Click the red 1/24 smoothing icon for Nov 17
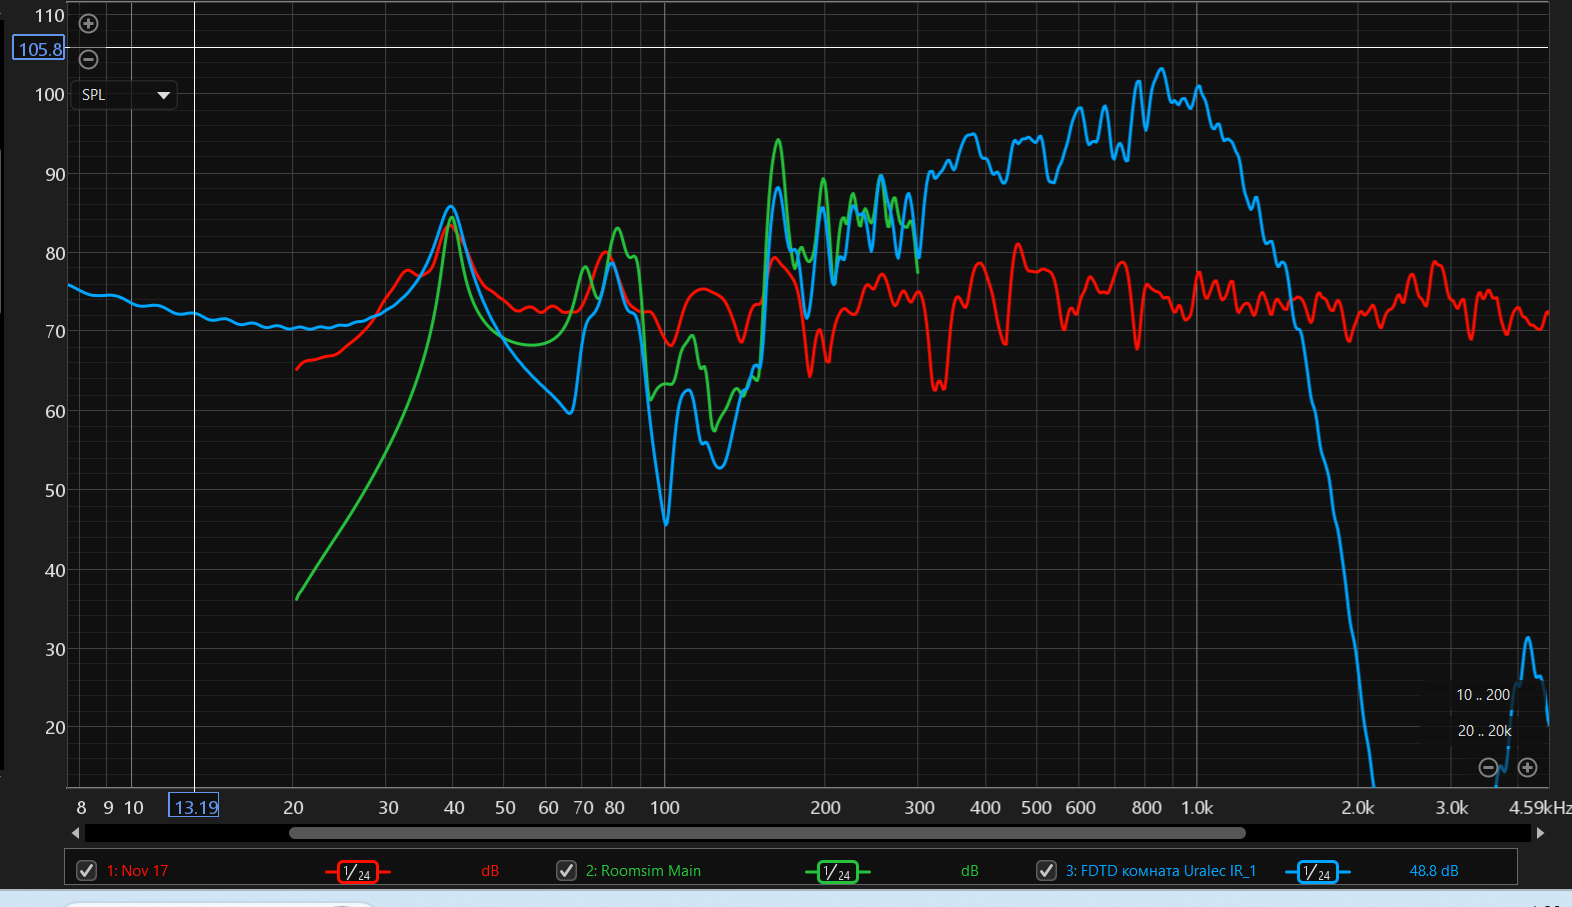 tap(357, 872)
